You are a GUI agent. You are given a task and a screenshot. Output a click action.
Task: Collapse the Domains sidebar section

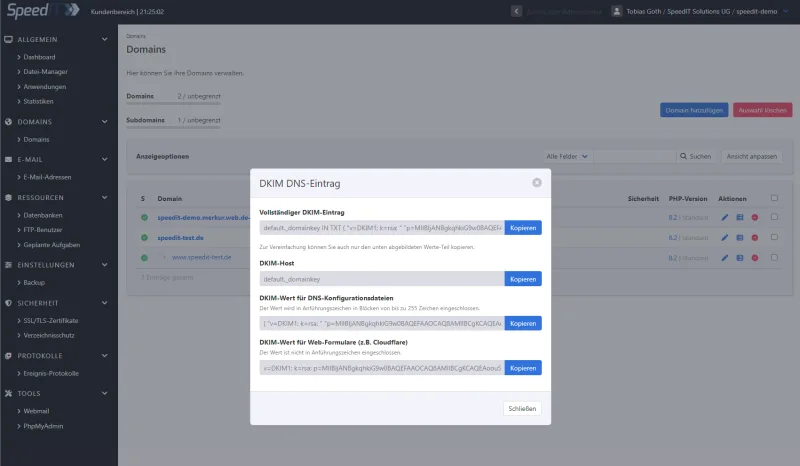click(105, 121)
